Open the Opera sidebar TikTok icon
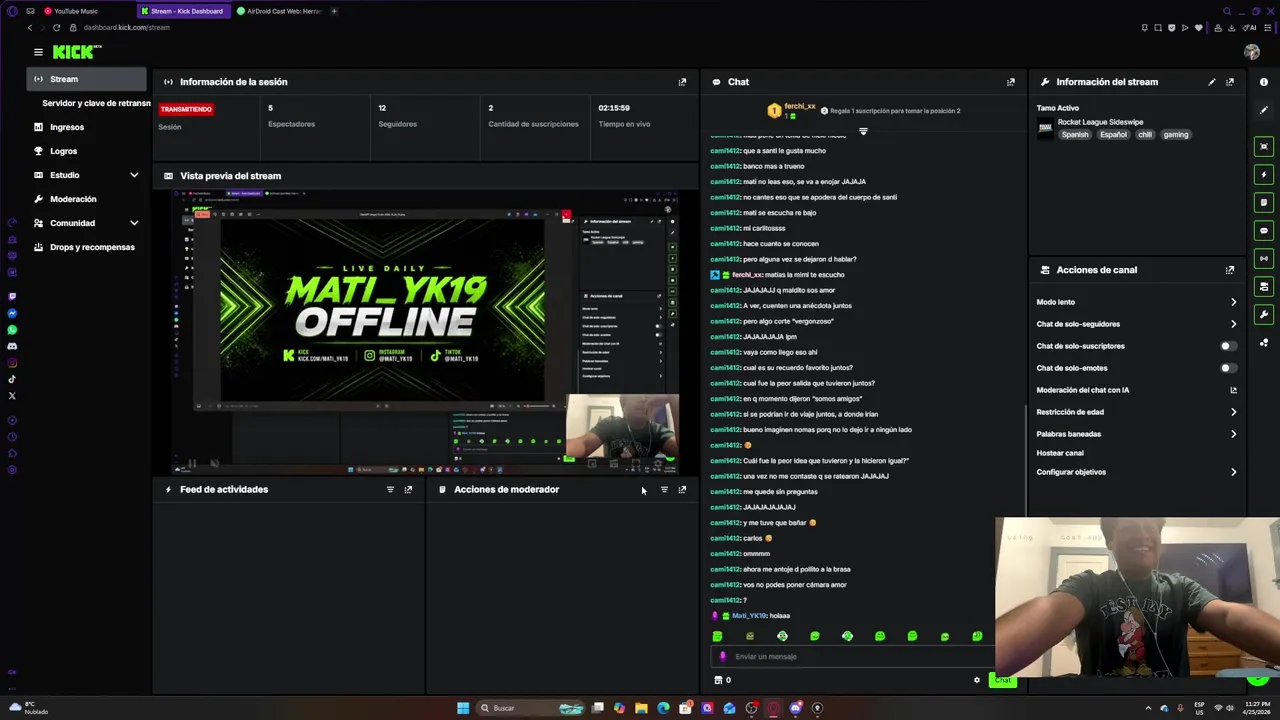 pos(12,379)
